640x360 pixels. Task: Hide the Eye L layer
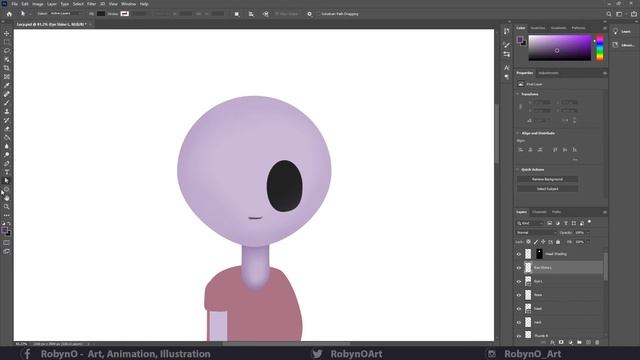pyautogui.click(x=519, y=282)
